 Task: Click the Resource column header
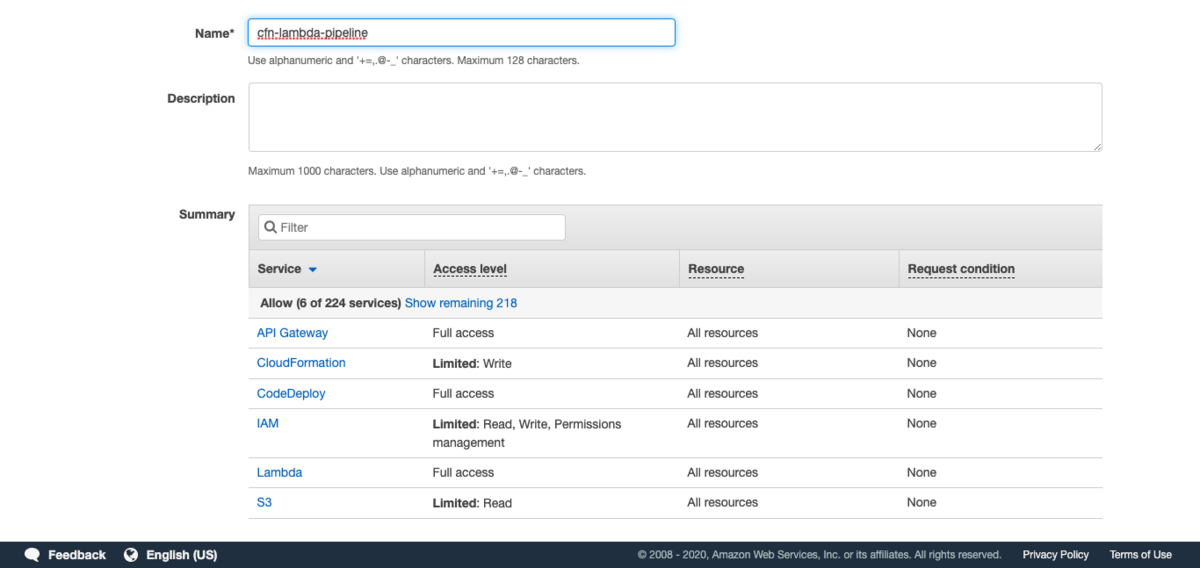[716, 269]
